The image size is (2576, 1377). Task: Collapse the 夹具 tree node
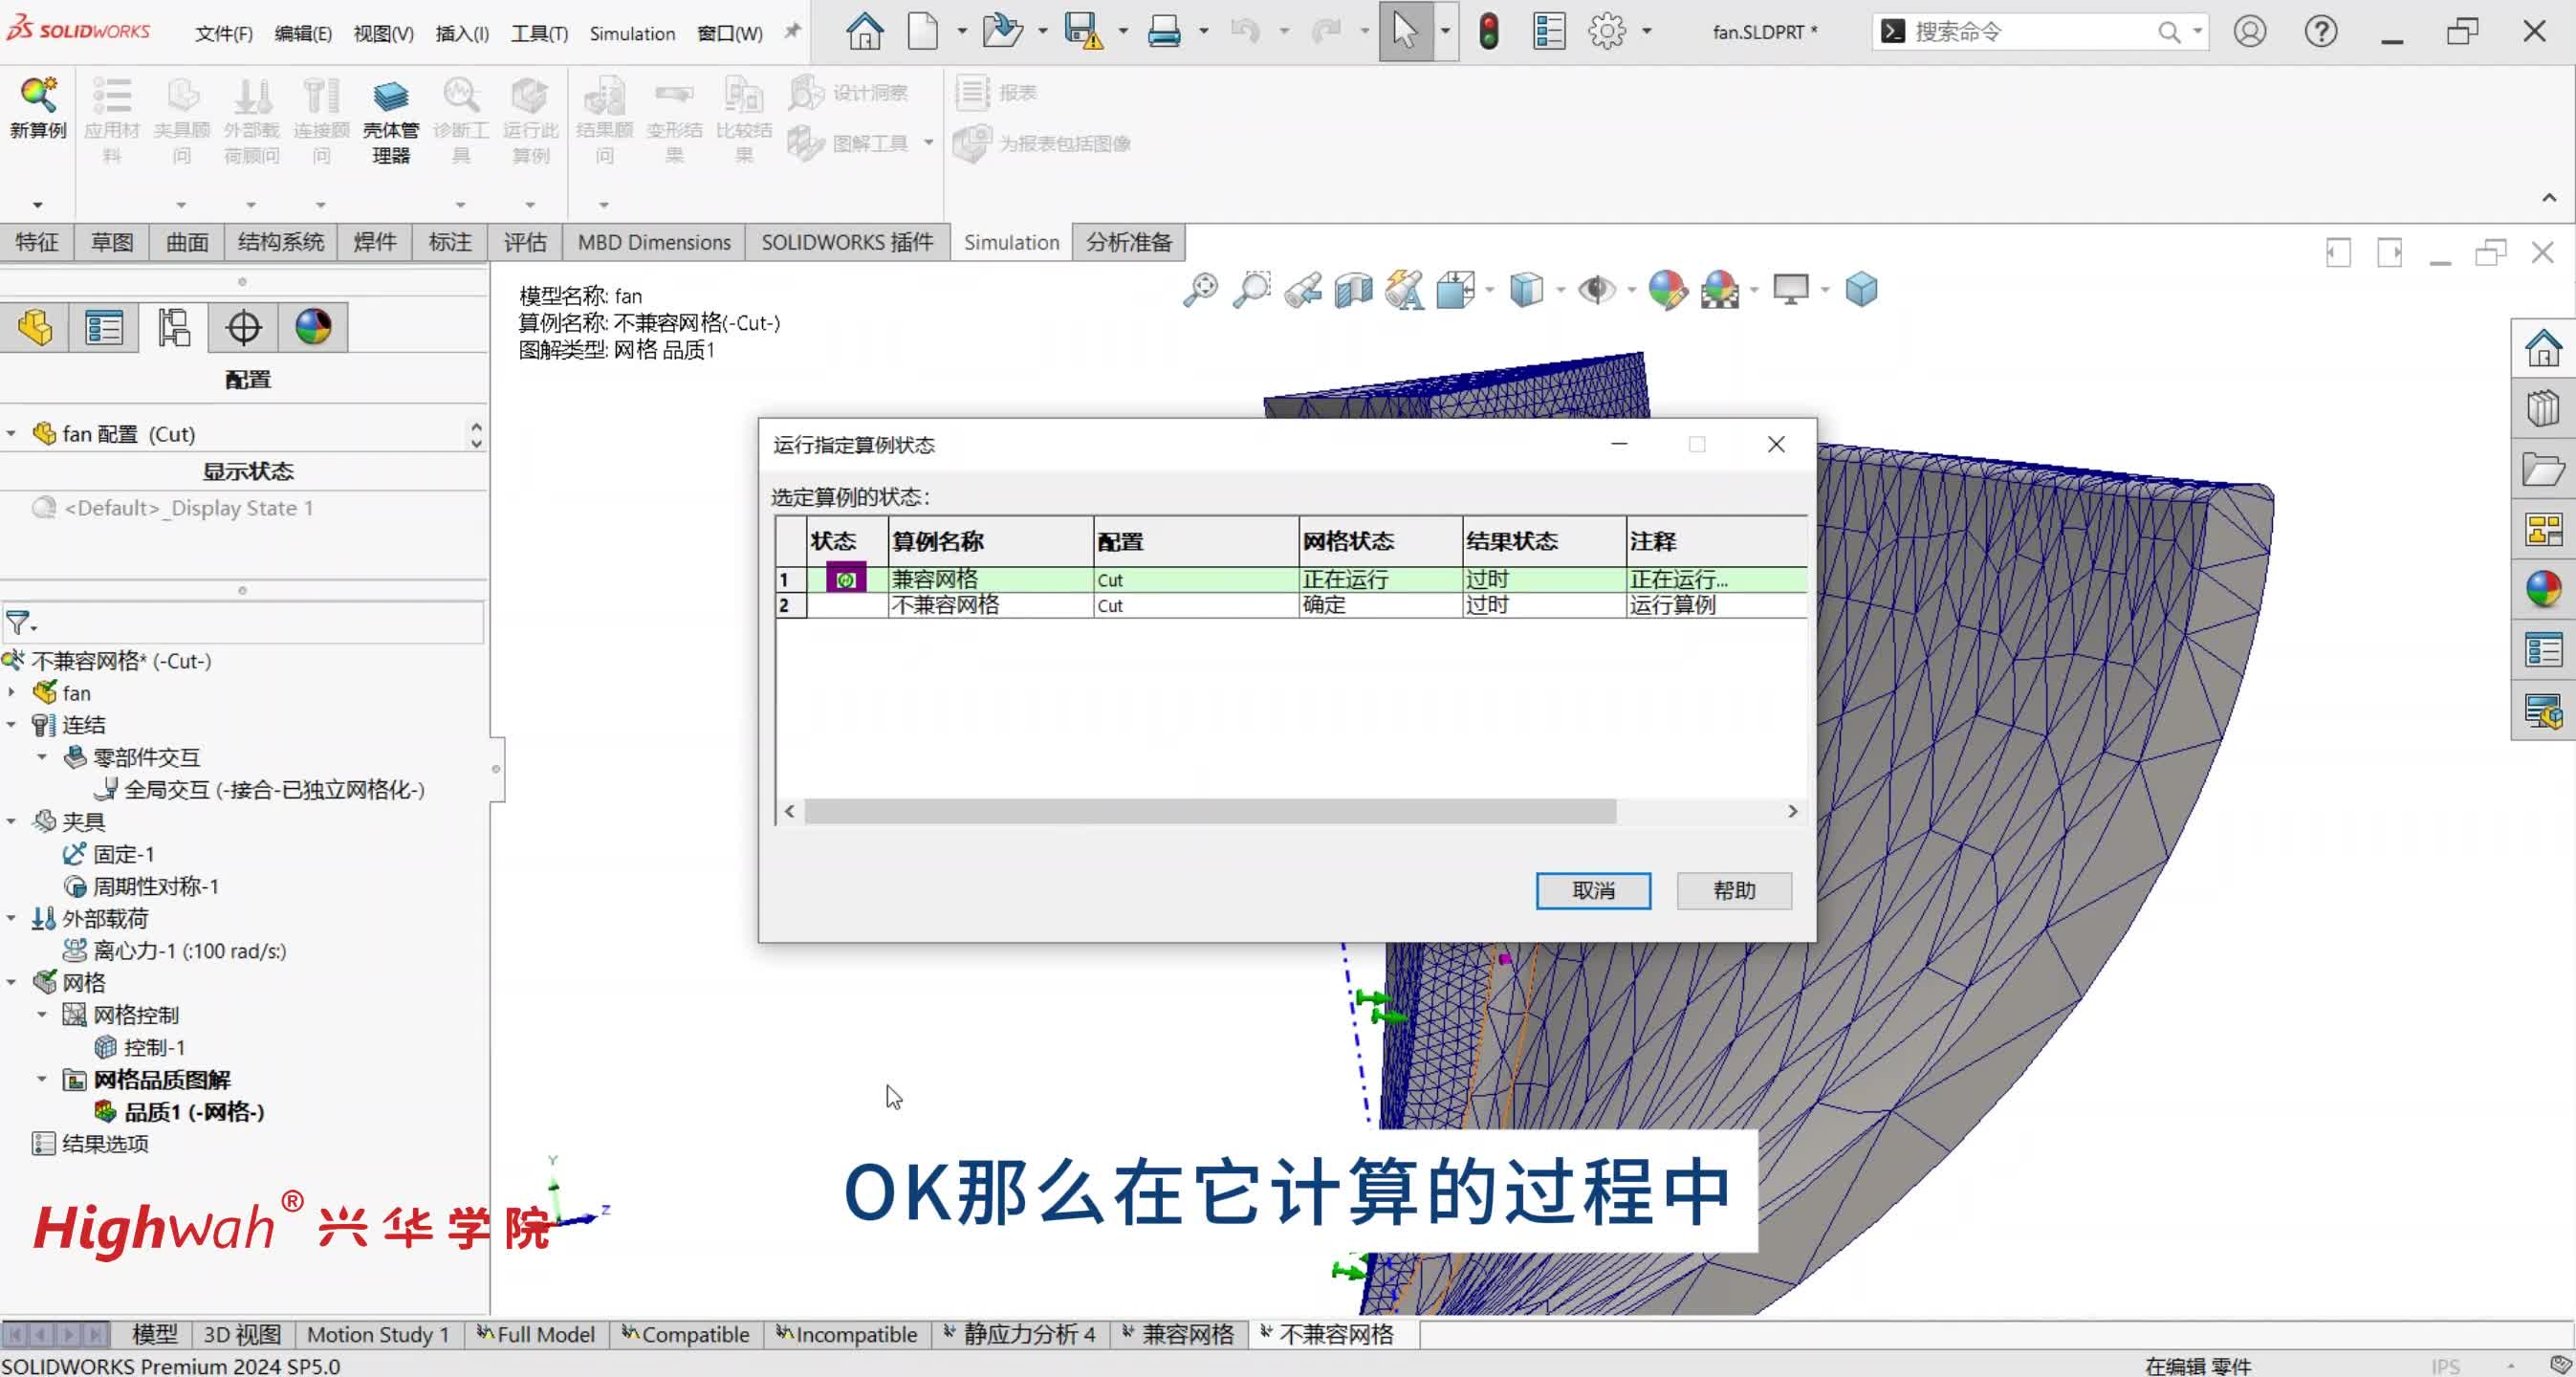pos(12,822)
